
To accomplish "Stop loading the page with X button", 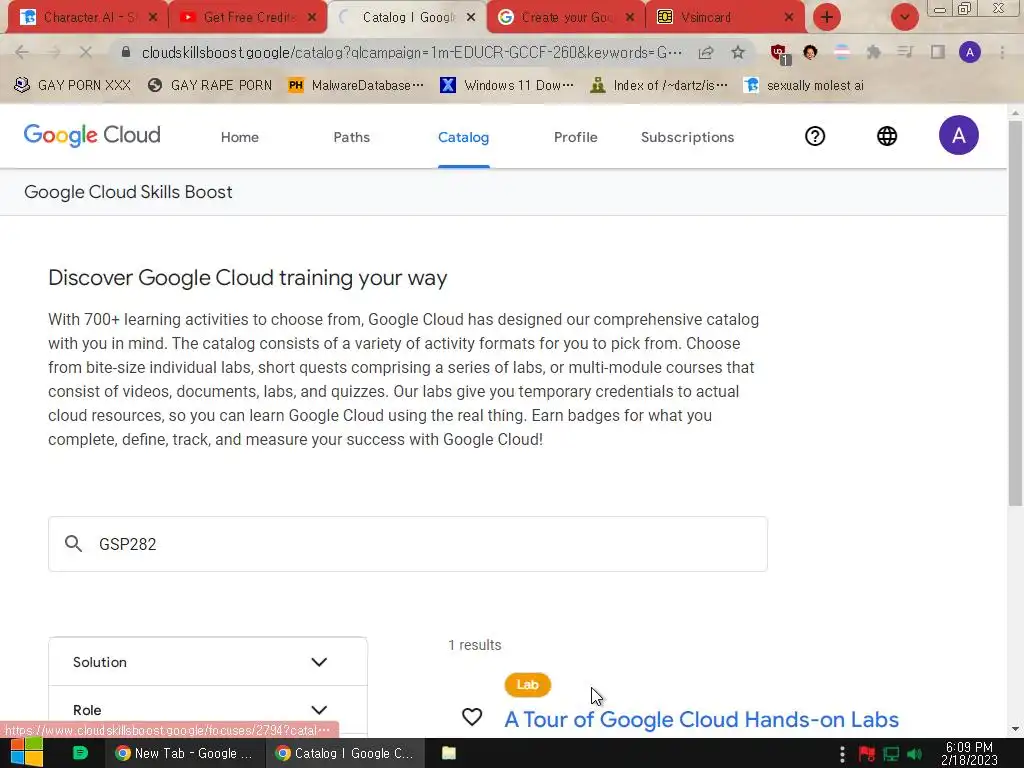I will tap(85, 52).
